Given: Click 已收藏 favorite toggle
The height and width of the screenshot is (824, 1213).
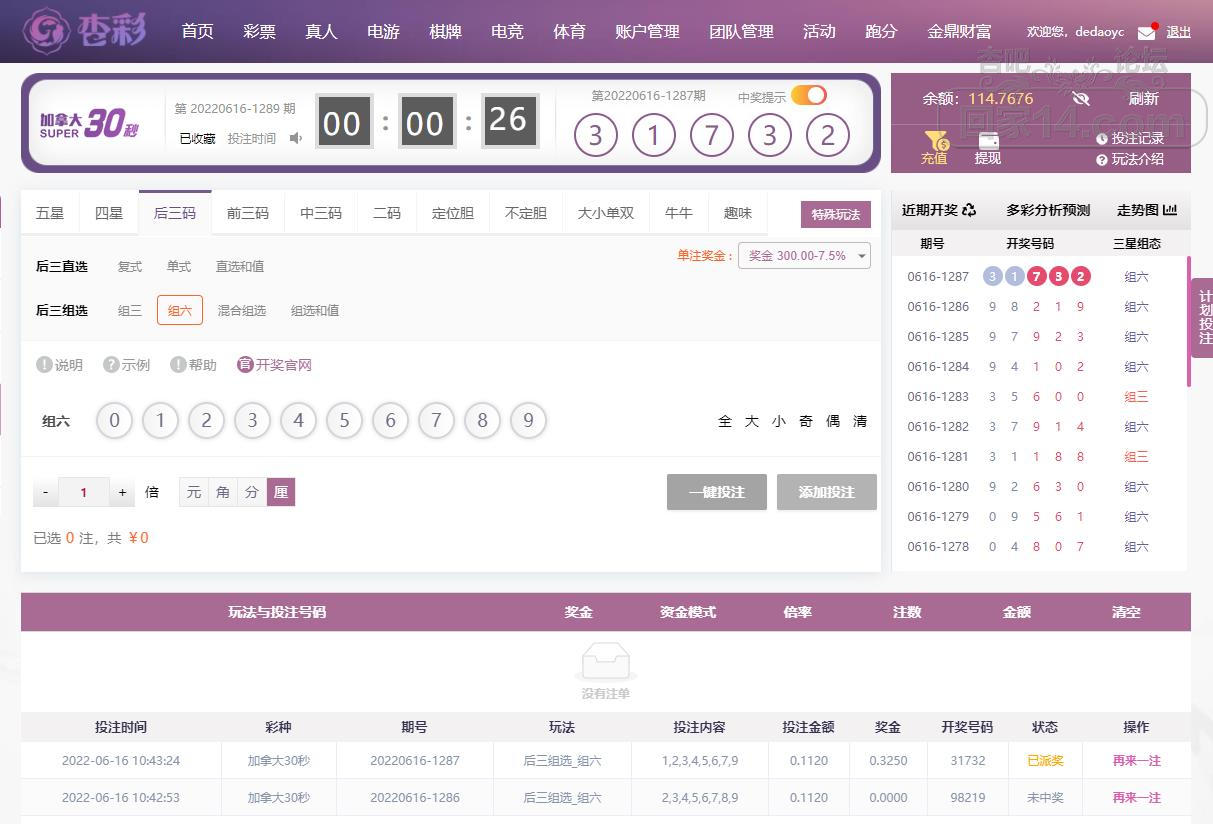Looking at the screenshot, I should tap(197, 138).
